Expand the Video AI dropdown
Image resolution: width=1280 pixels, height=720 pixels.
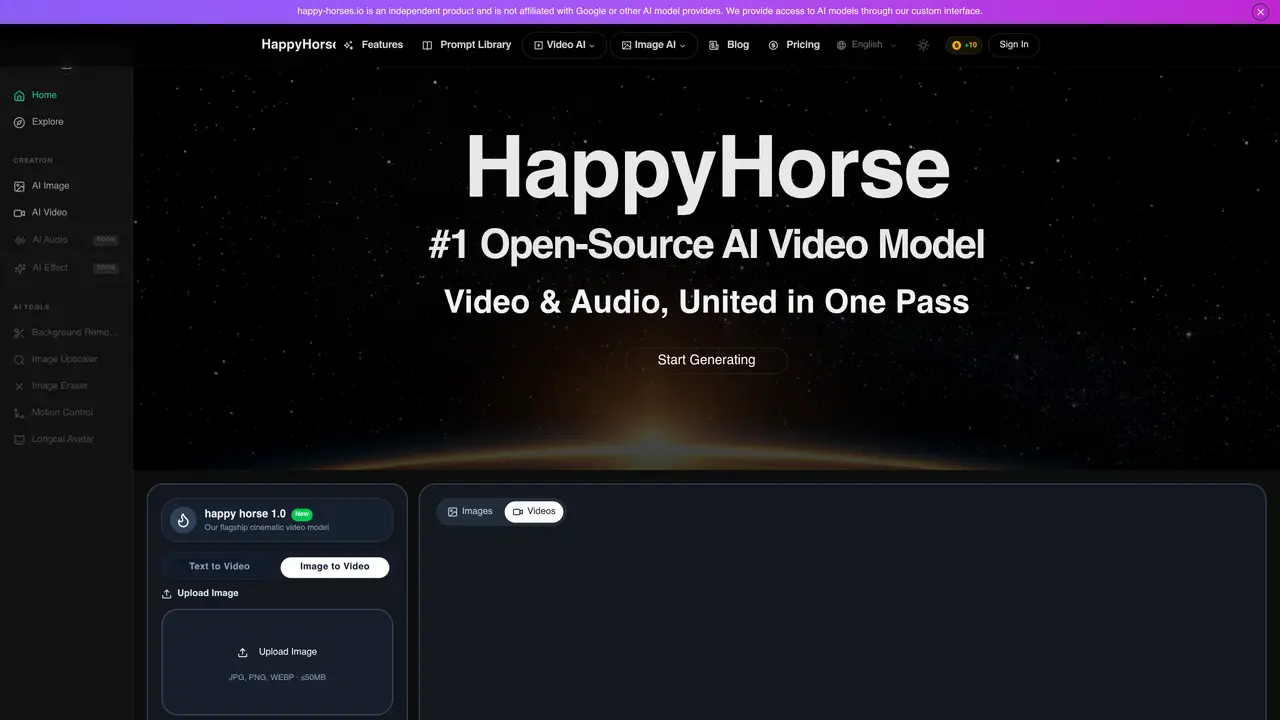click(x=564, y=45)
